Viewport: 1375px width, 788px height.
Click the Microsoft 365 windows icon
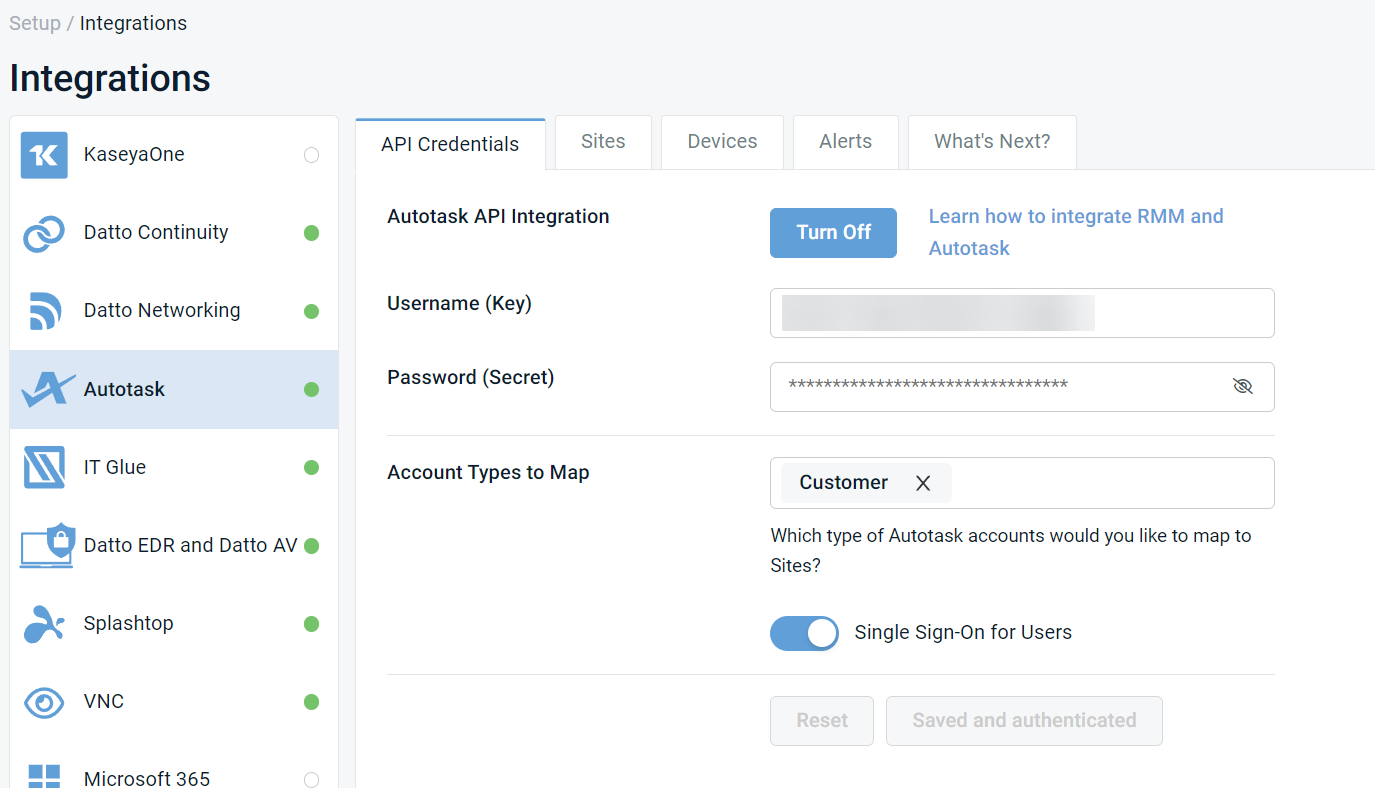(44, 776)
